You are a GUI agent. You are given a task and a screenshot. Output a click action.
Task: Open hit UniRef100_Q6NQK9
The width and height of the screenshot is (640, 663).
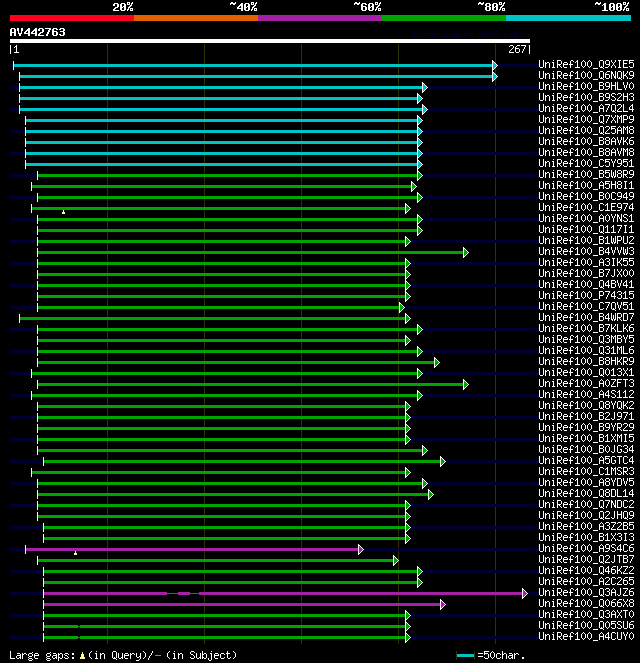(586, 75)
